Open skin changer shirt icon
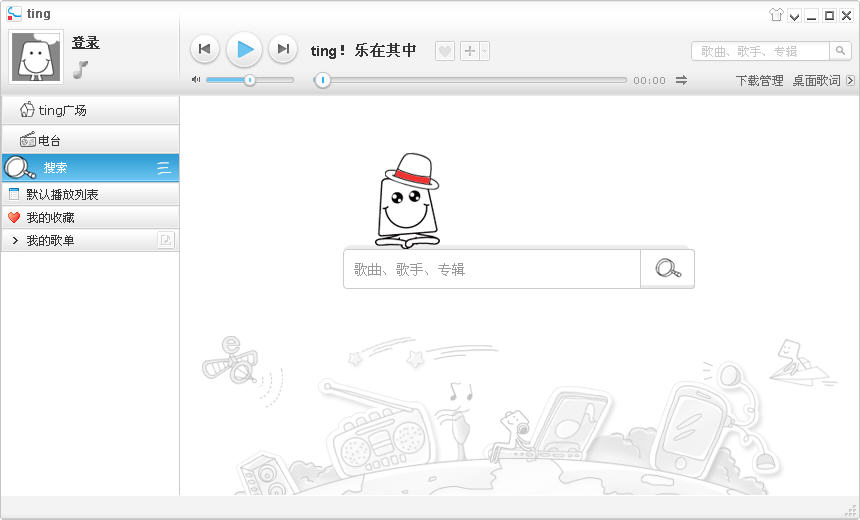 (776, 15)
